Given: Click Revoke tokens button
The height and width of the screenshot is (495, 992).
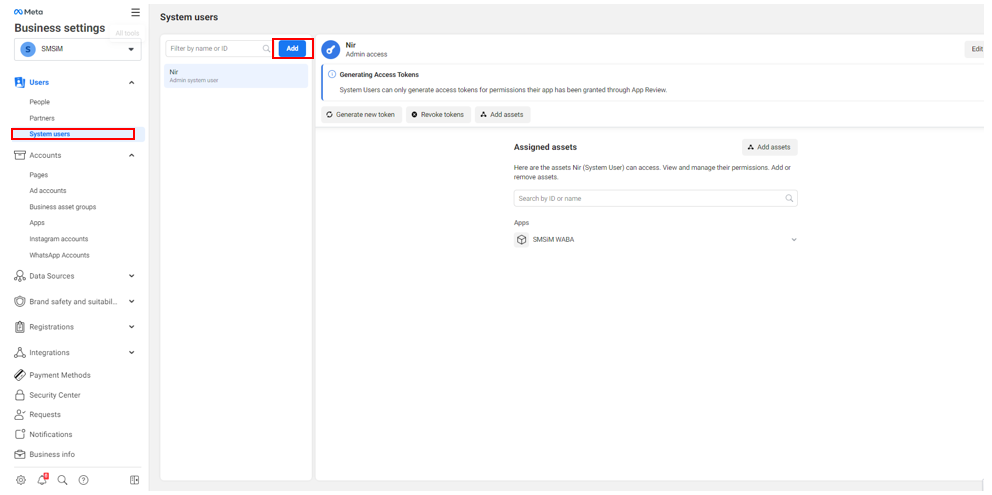Looking at the screenshot, I should [438, 115].
